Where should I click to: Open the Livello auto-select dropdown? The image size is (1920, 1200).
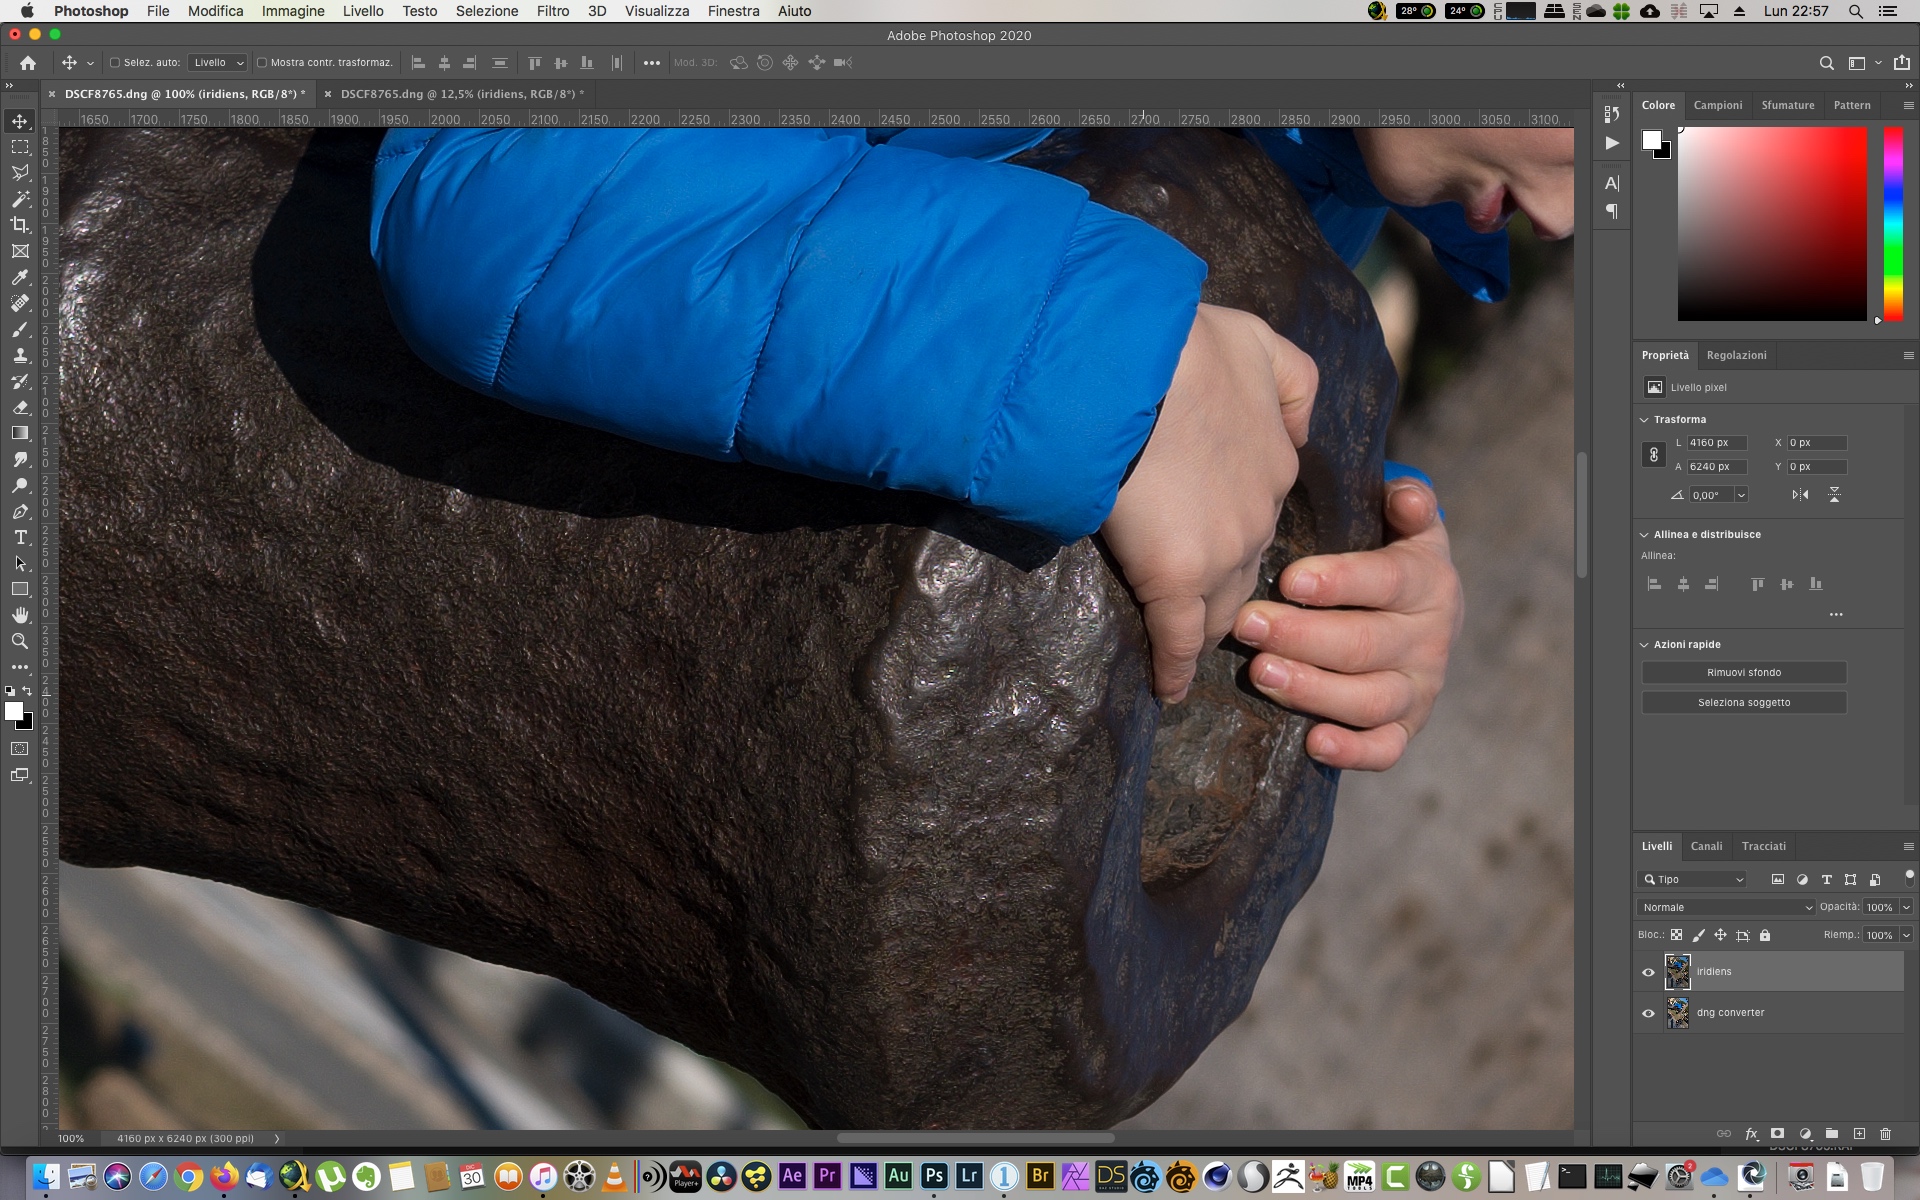(217, 63)
